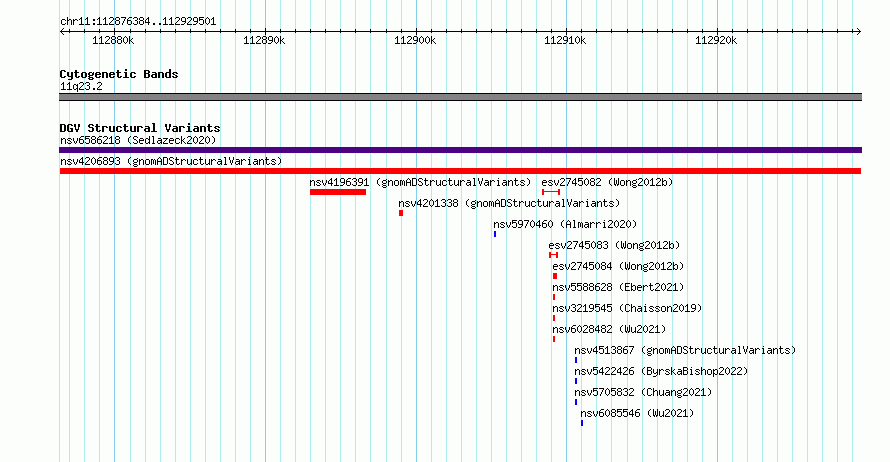Image resolution: width=890 pixels, height=462 pixels.
Task: Open nsv6028482 (Wu2021) variant label
Action: pos(609,329)
